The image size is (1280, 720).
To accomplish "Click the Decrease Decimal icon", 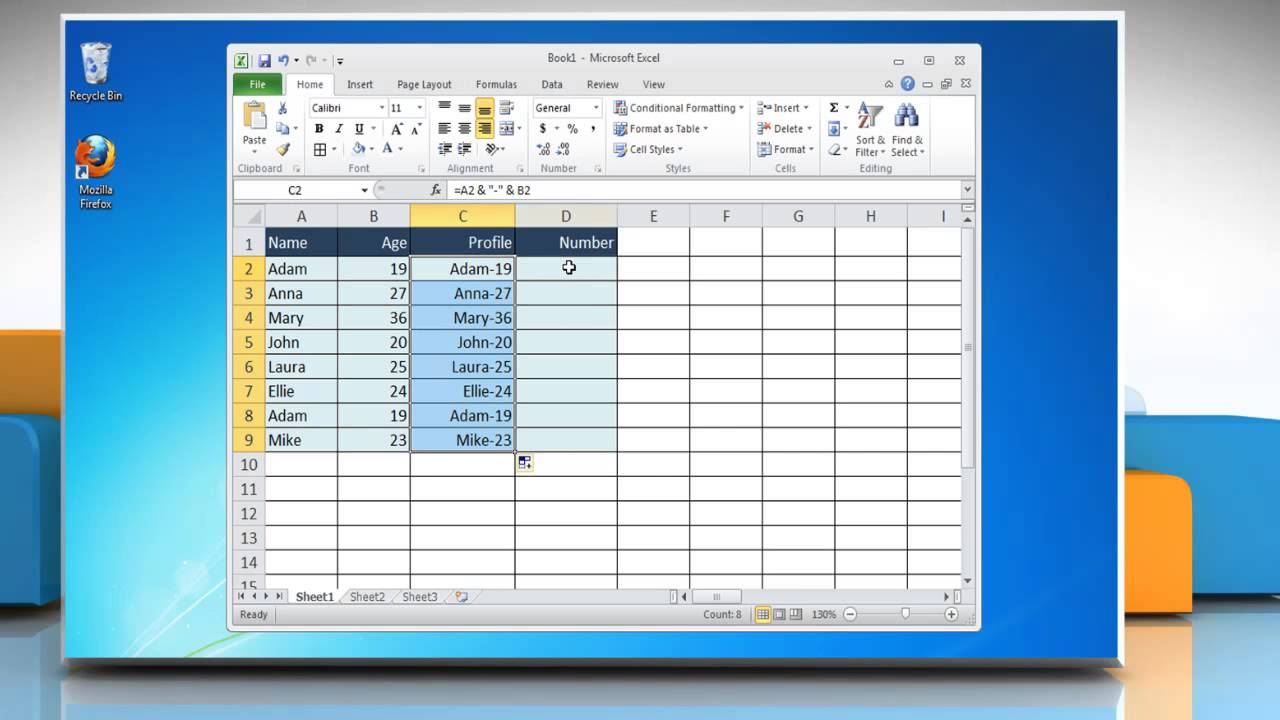I will (x=565, y=149).
